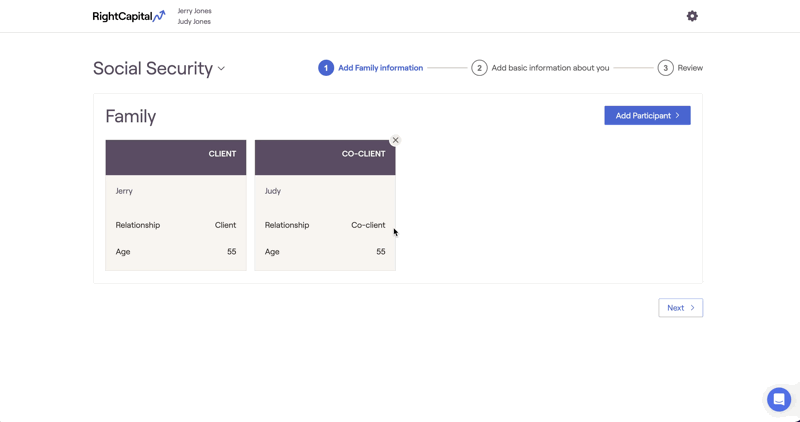800x422 pixels.
Task: Click step 2 circle icon
Action: [479, 68]
